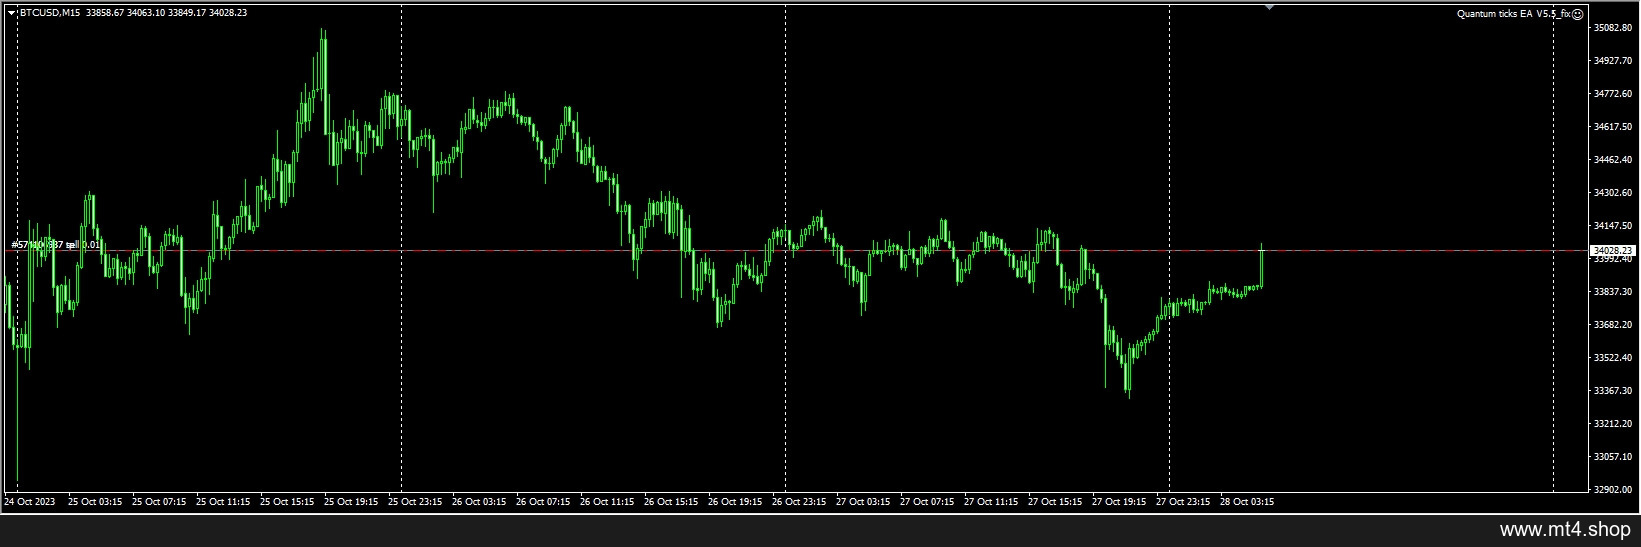Click the 34302.60 price scale label
The width and height of the screenshot is (1641, 547).
[1613, 193]
